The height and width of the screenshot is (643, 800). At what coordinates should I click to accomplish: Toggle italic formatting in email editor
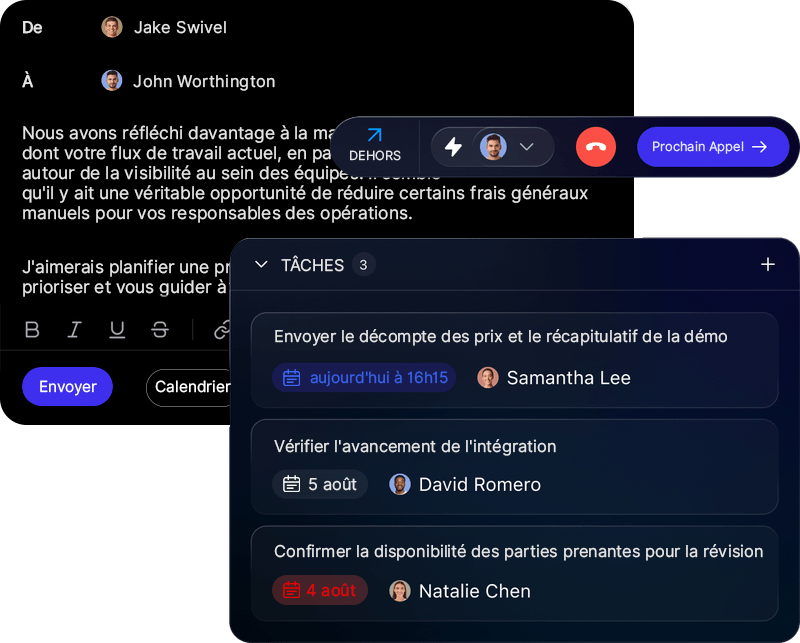coord(74,330)
